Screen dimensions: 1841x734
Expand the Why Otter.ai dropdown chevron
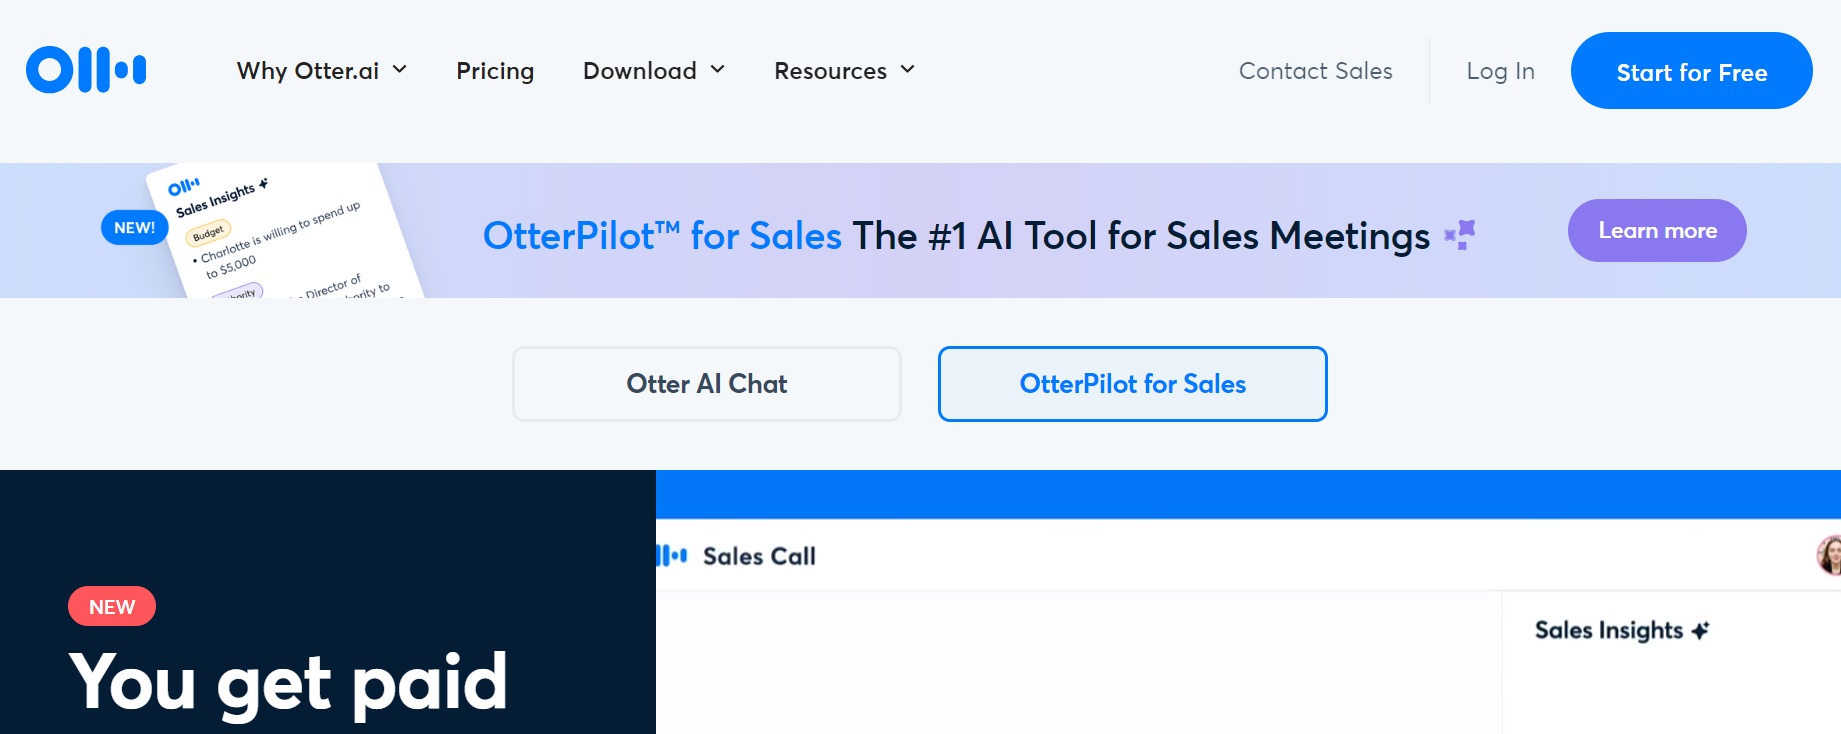[x=400, y=70]
